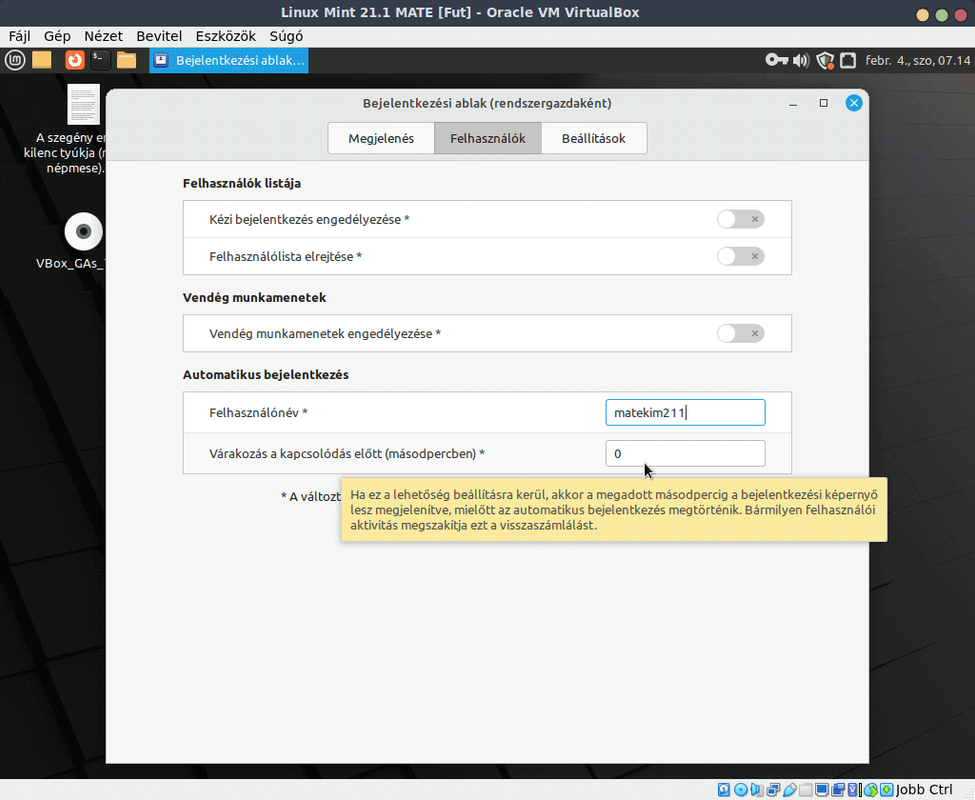This screenshot has height=800, width=975.
Task: Maximize the Bejelentkezési ablak window
Action: click(823, 103)
